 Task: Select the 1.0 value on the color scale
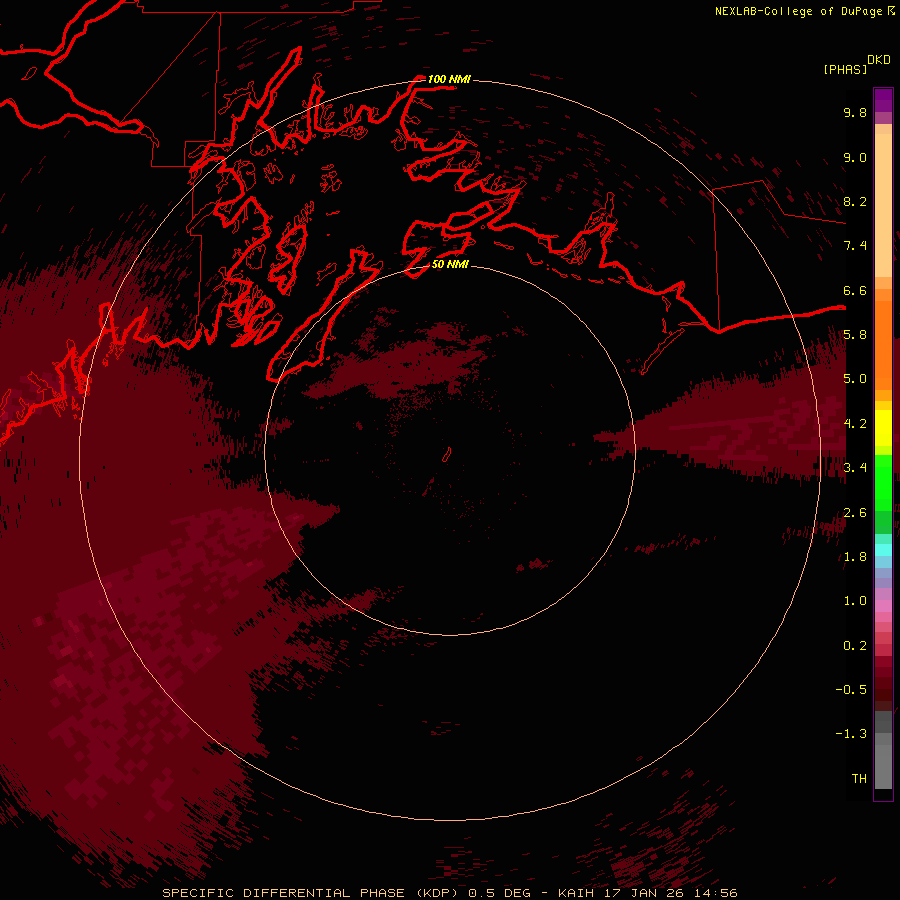[x=855, y=601]
